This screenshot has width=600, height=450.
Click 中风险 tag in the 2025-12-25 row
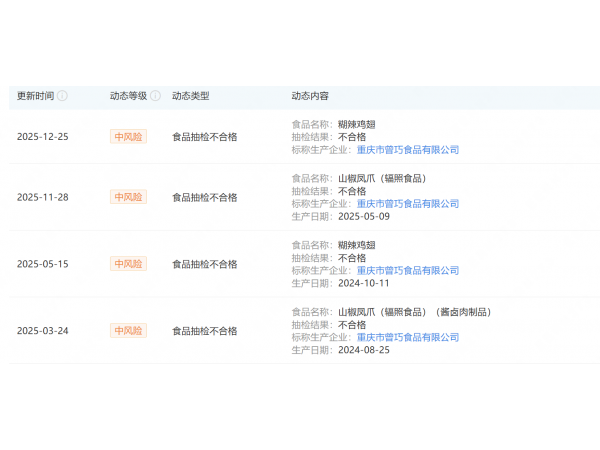pos(128,137)
